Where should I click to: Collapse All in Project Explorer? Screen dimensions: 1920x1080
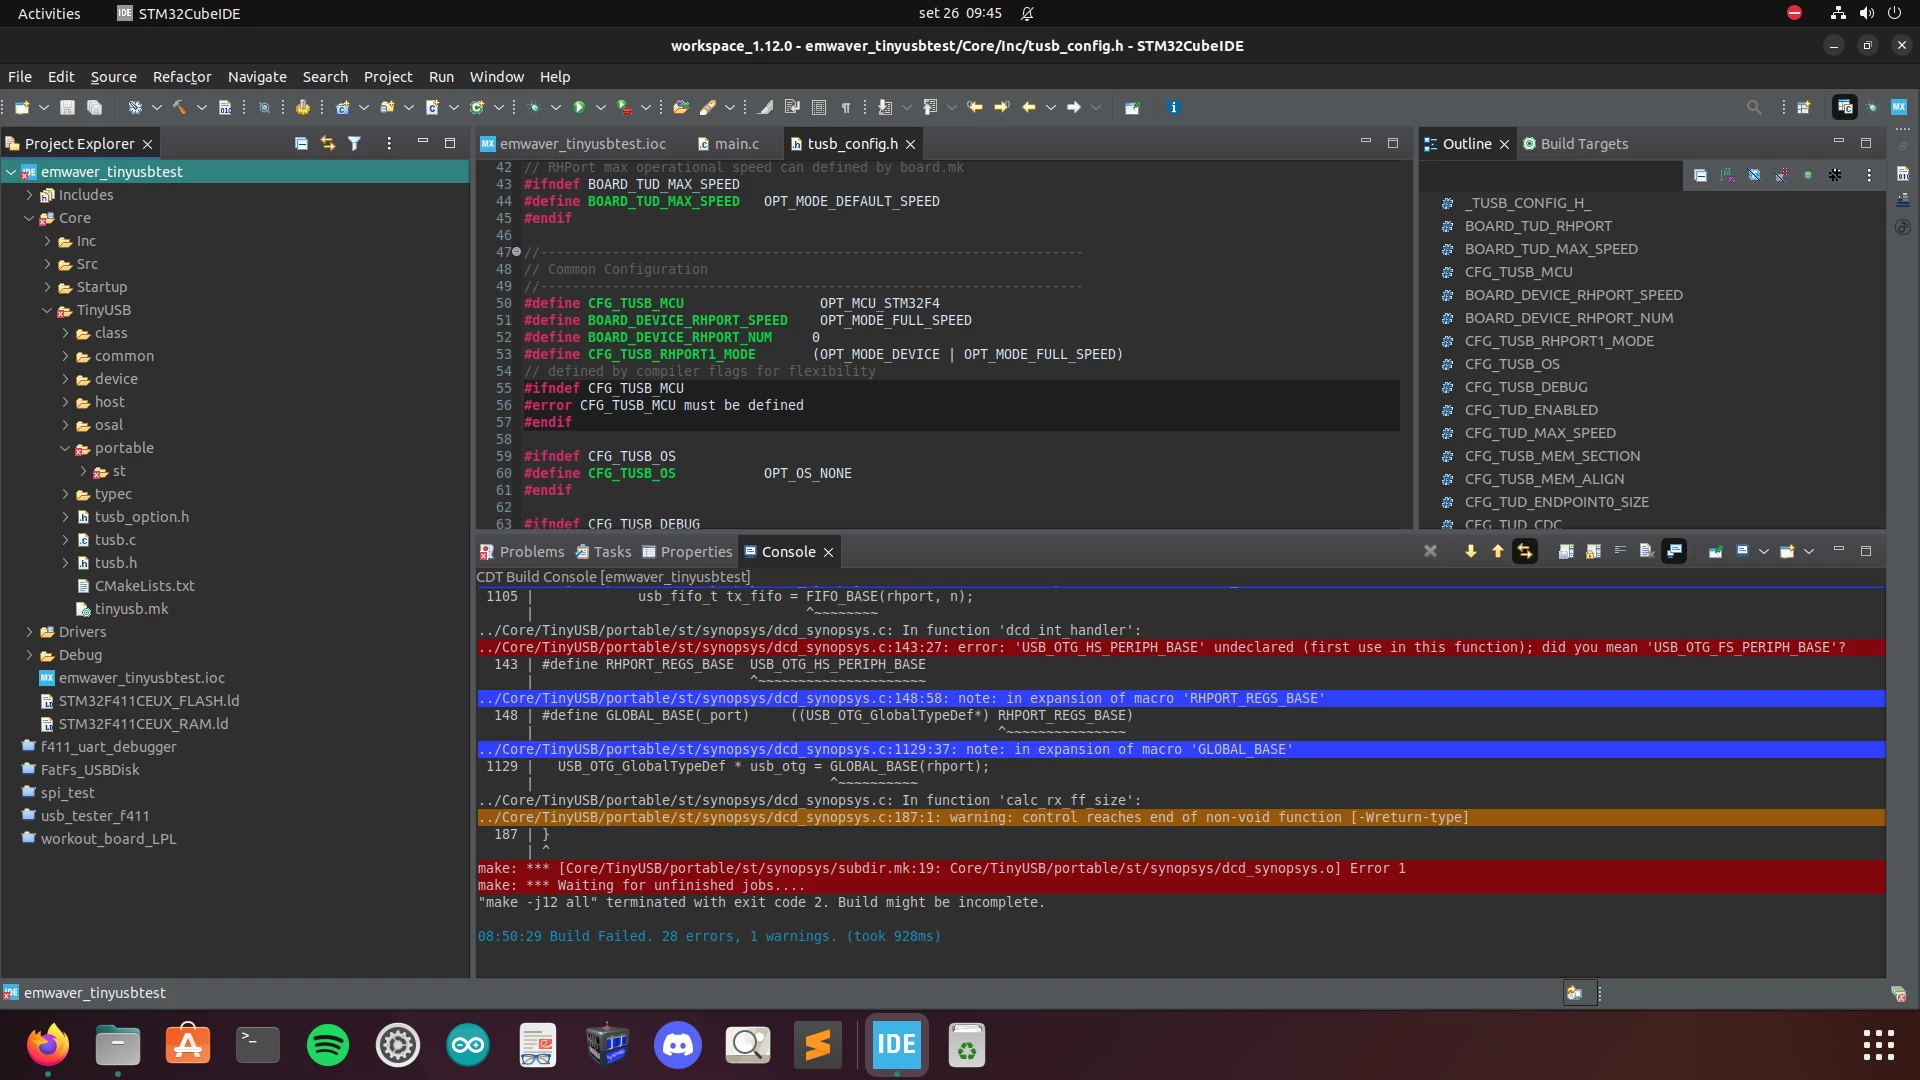(x=301, y=144)
